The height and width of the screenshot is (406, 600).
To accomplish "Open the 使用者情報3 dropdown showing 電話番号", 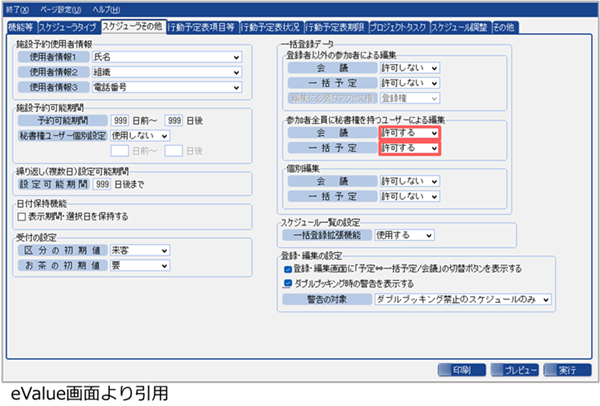I will pyautogui.click(x=166, y=89).
